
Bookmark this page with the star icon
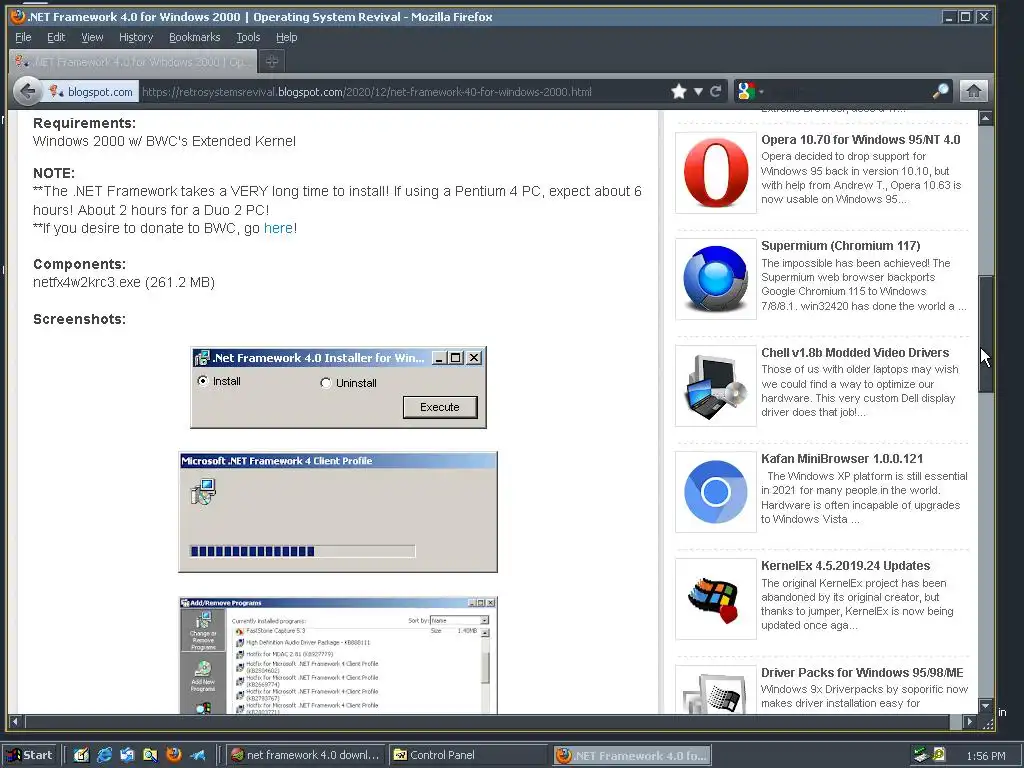click(x=679, y=91)
